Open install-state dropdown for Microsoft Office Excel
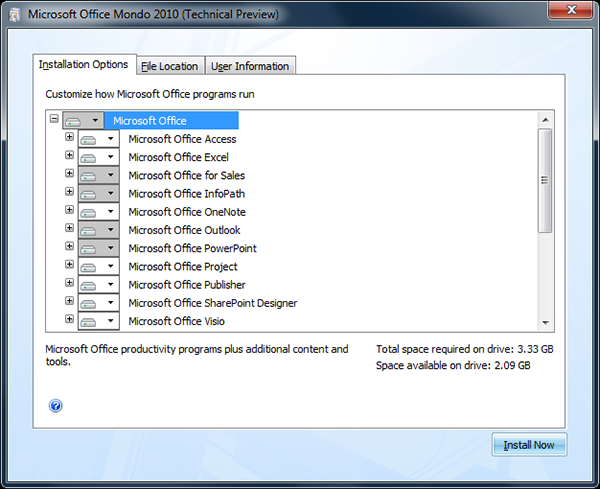This screenshot has width=600, height=489. point(99,157)
